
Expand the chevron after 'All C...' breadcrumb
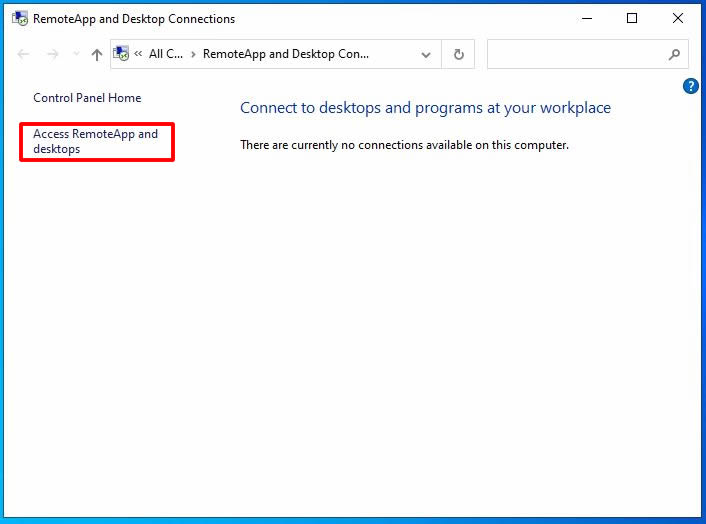click(x=193, y=54)
